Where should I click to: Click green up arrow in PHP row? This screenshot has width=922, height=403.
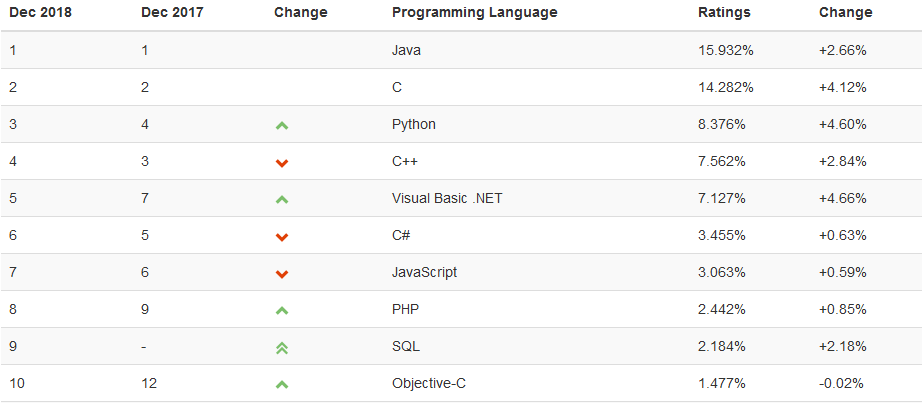[x=282, y=311]
